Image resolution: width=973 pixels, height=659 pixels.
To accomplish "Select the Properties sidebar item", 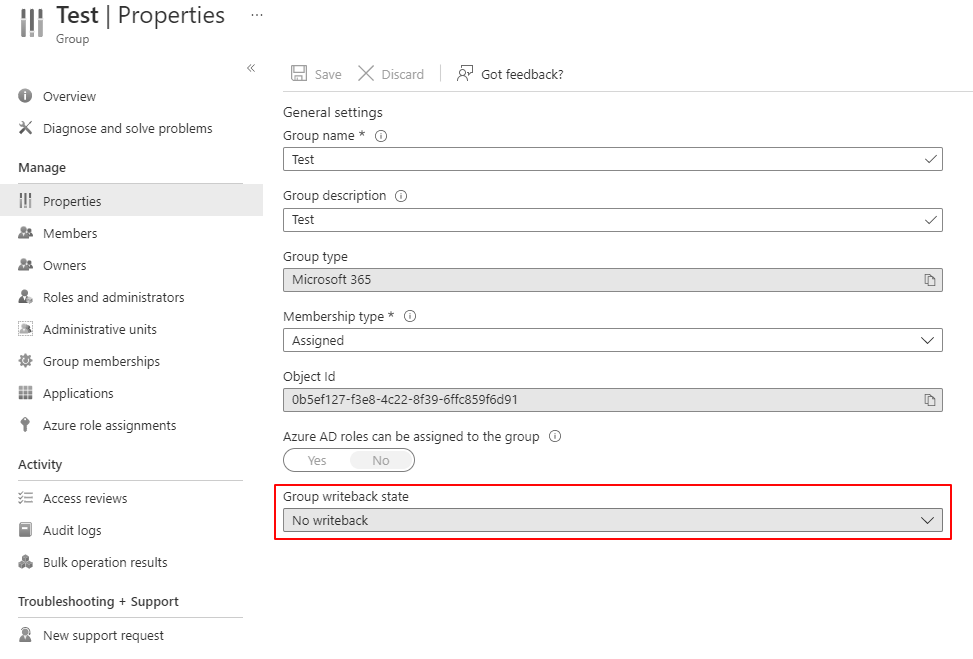I will [131, 200].
